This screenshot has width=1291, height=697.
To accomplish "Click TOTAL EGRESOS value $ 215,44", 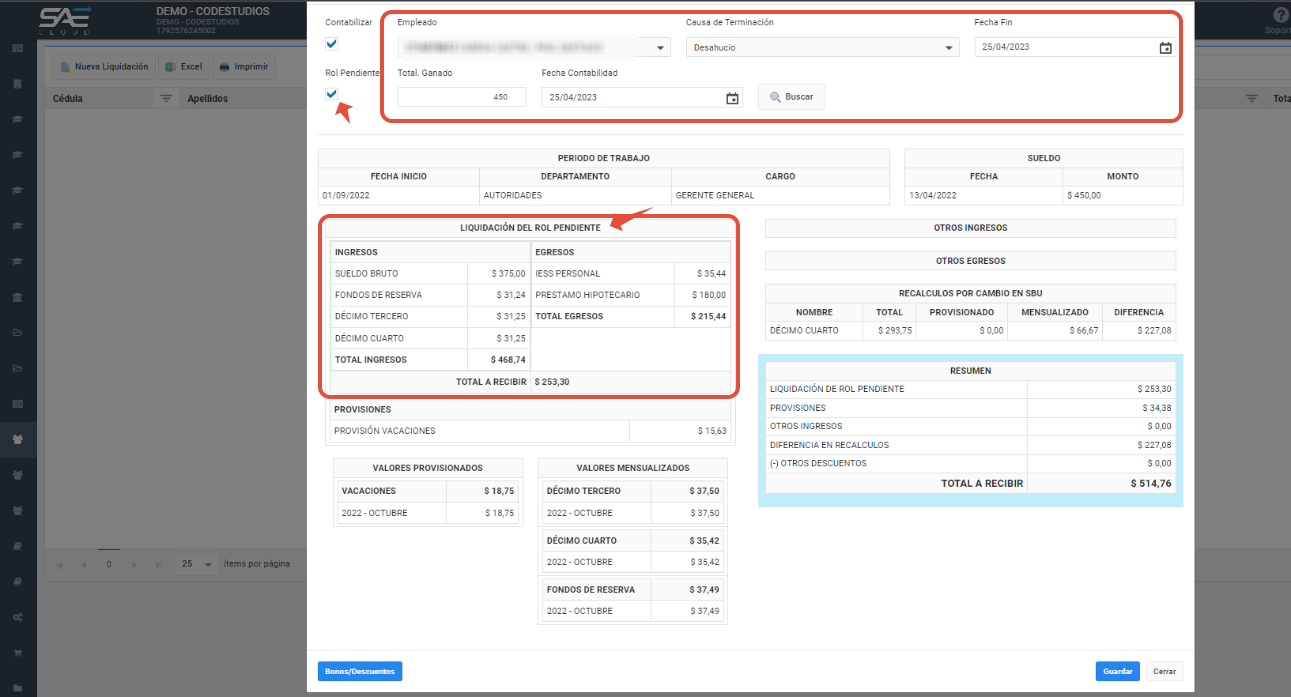I will [x=708, y=316].
